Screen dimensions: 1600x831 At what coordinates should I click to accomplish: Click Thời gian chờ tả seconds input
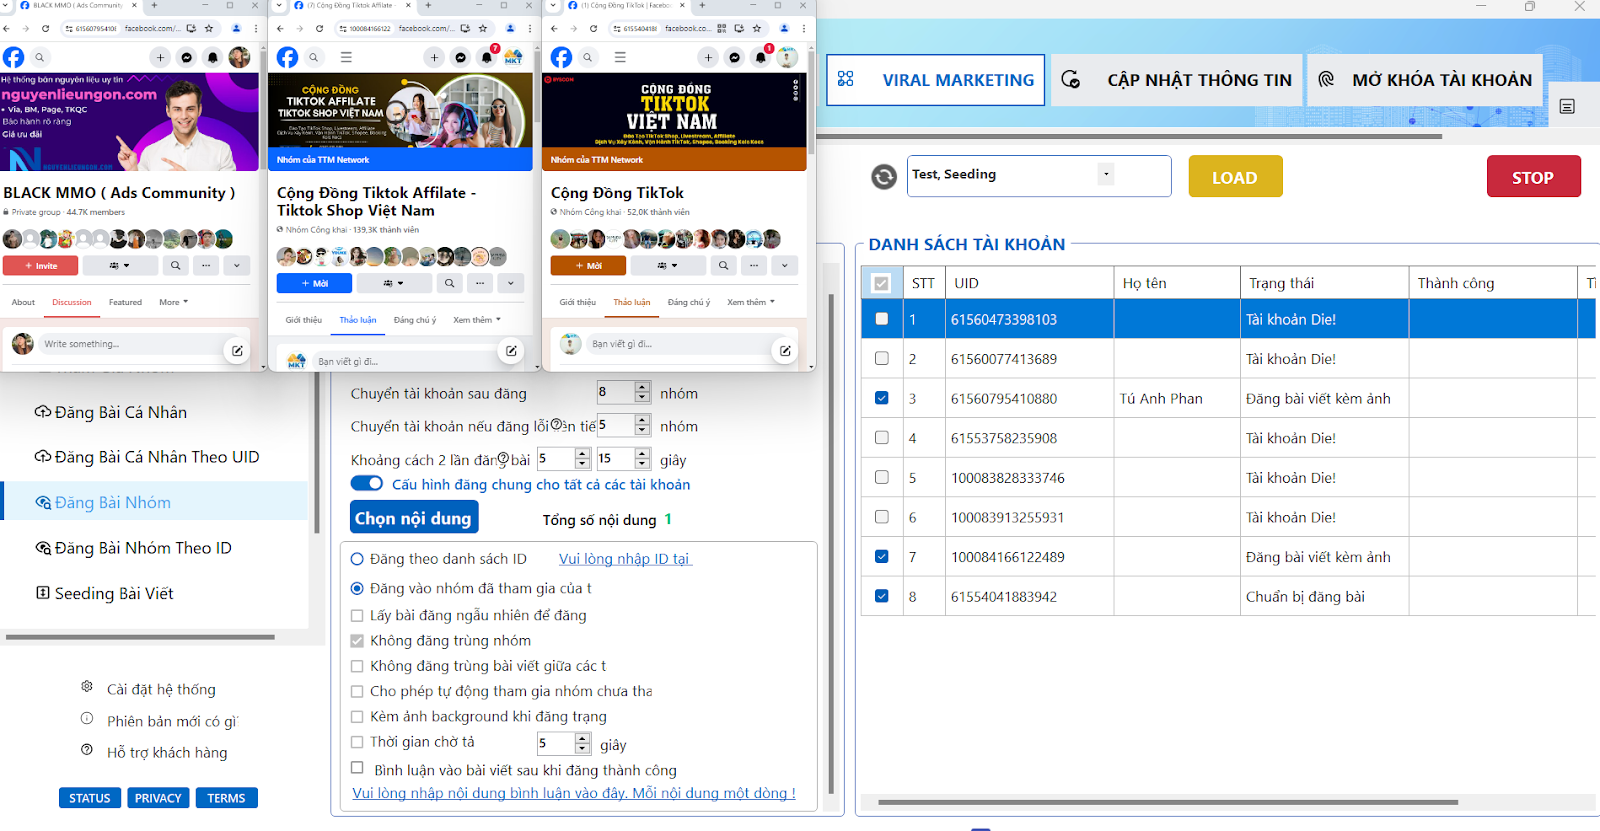click(x=555, y=744)
